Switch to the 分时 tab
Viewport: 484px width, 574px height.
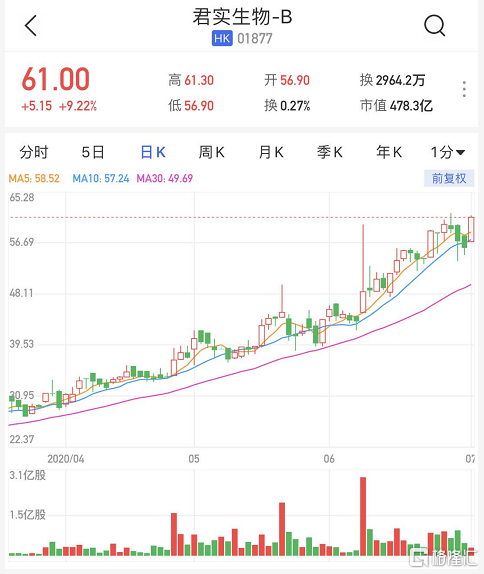click(34, 152)
